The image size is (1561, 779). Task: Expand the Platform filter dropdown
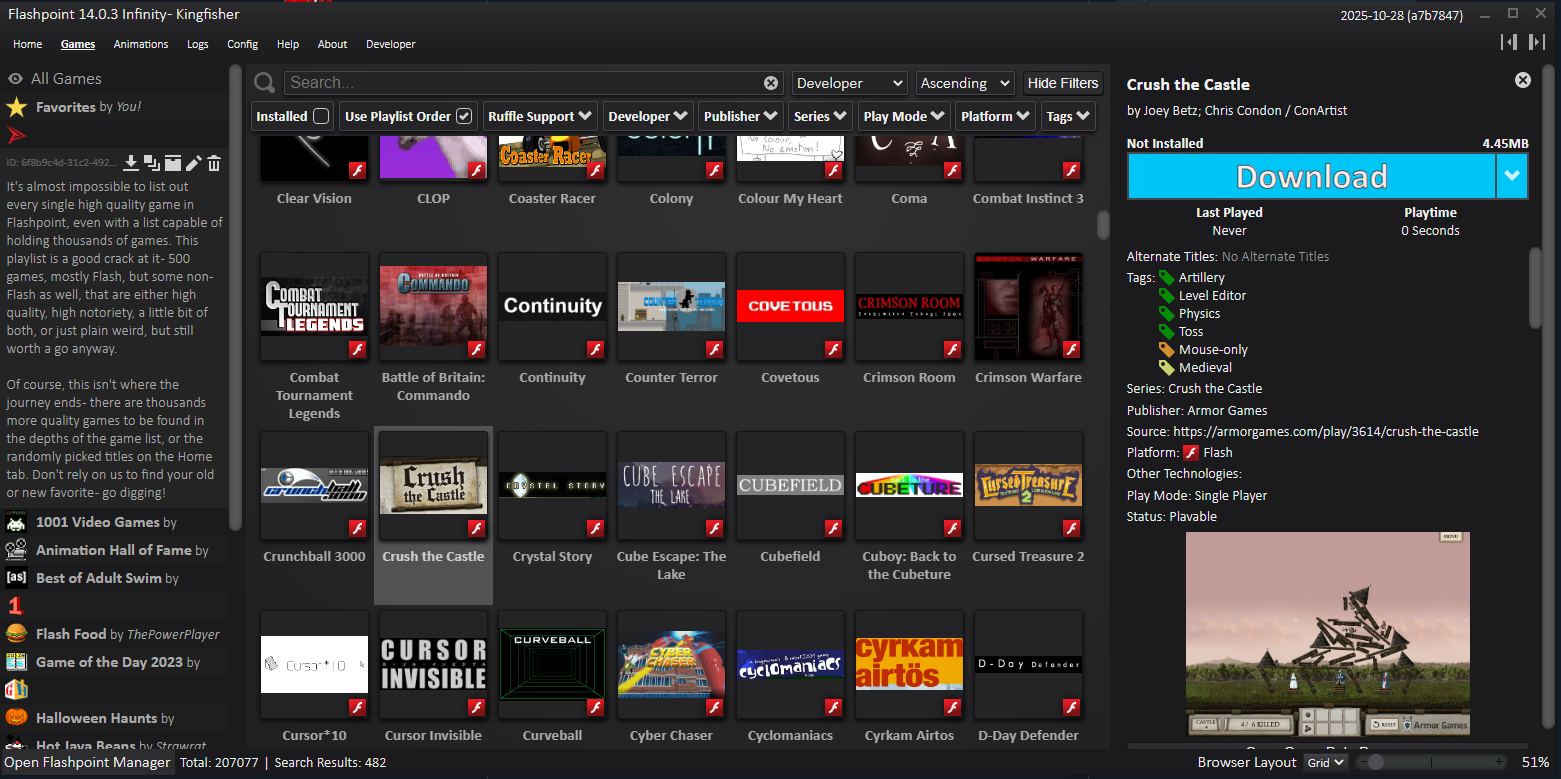coord(995,116)
